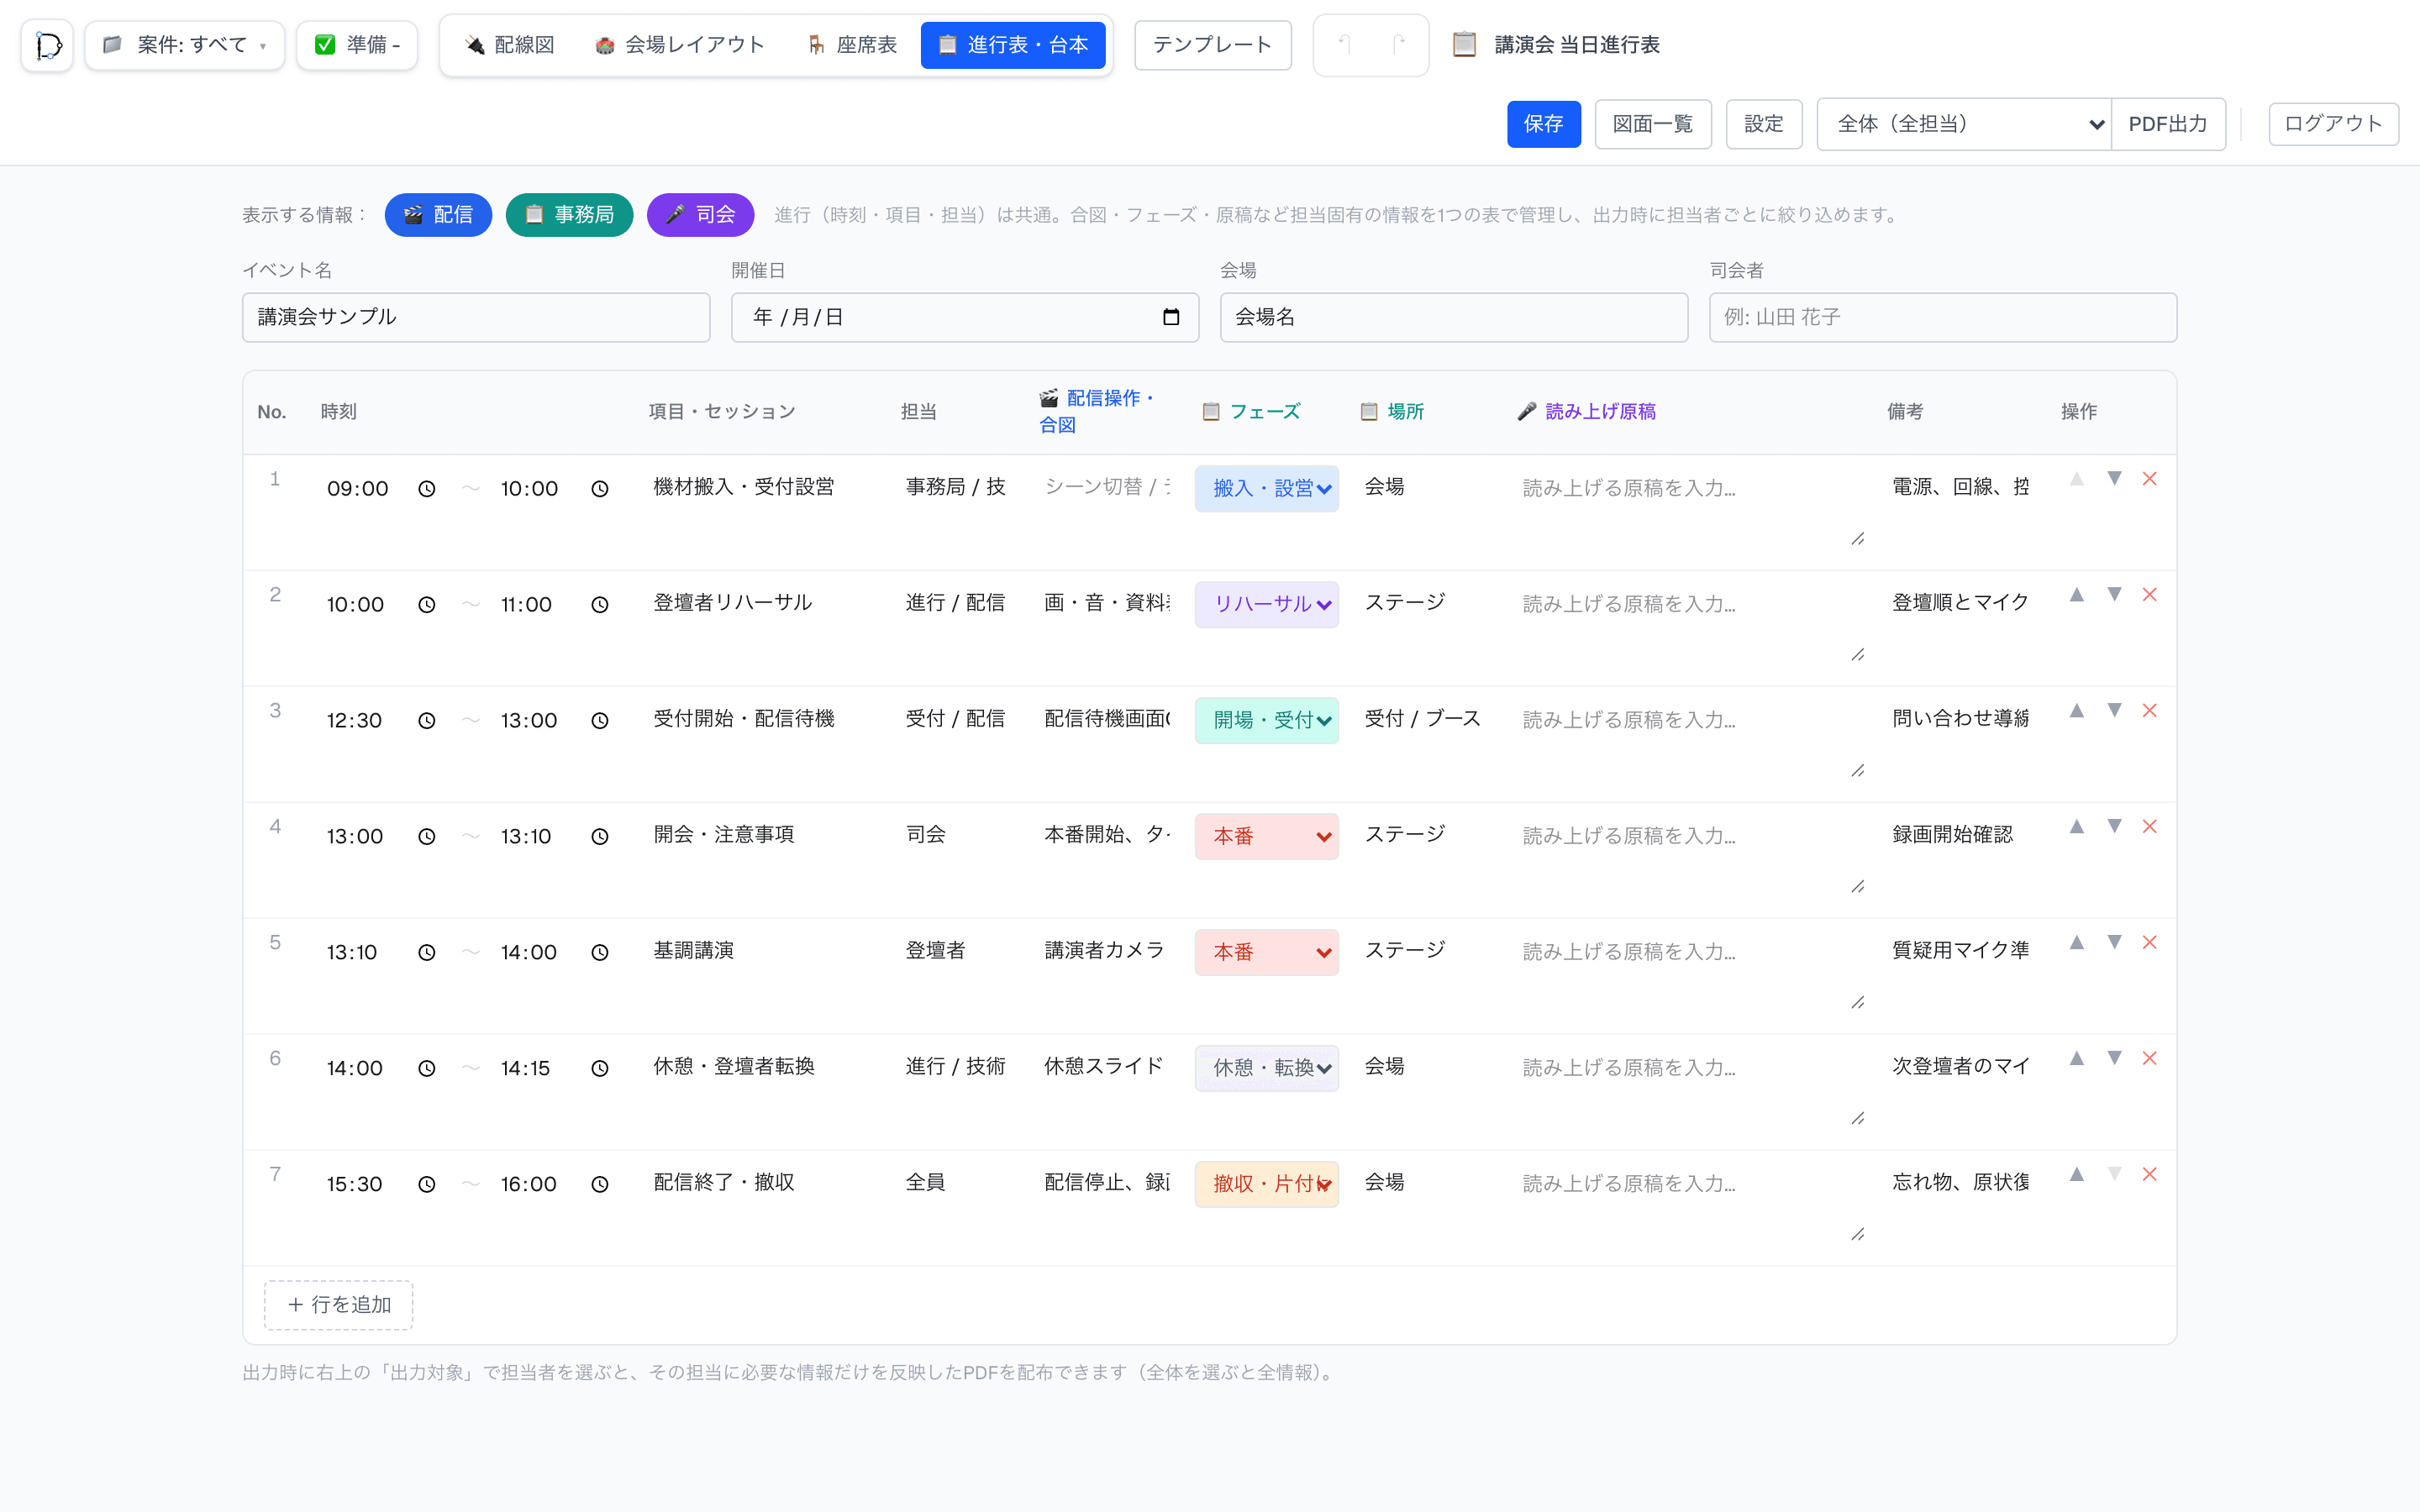Viewport: 2420px width, 1512px height.
Task: Open the 休憩・転換 phase dropdown
Action: pyautogui.click(x=1267, y=1069)
